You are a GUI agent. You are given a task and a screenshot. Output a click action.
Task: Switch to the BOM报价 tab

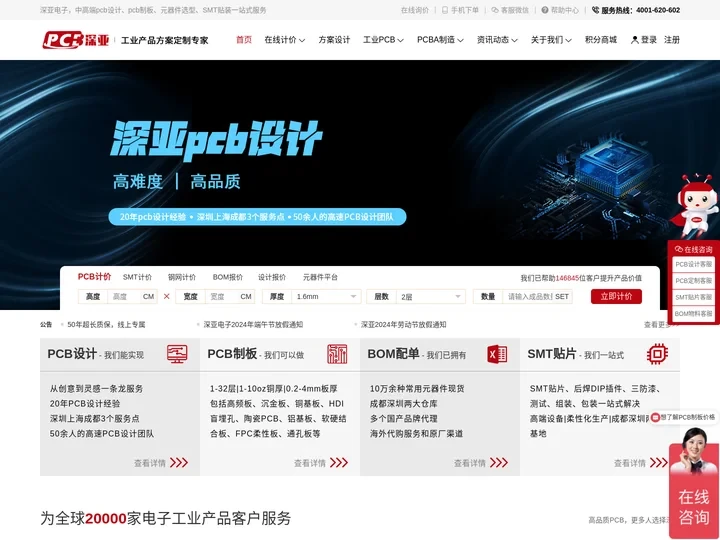[x=228, y=277]
